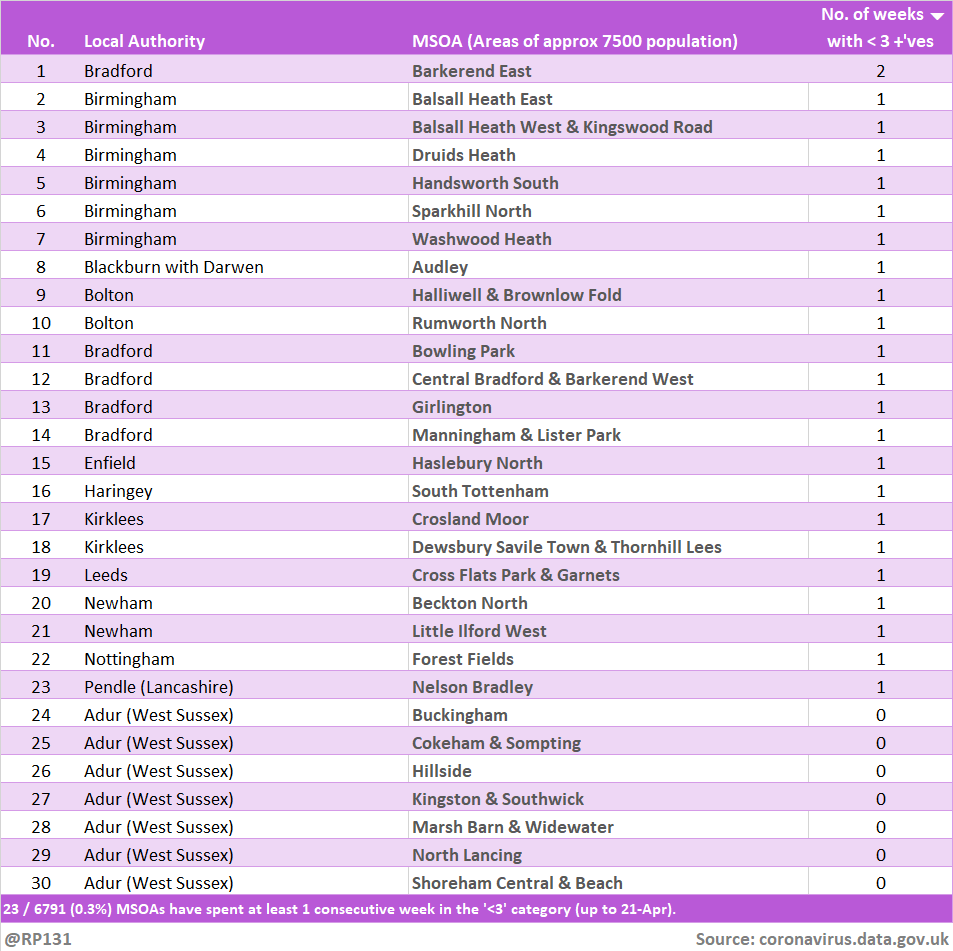Select the Halliwell & Brownlow Fold cell
This screenshot has width=953, height=951.
tap(516, 295)
